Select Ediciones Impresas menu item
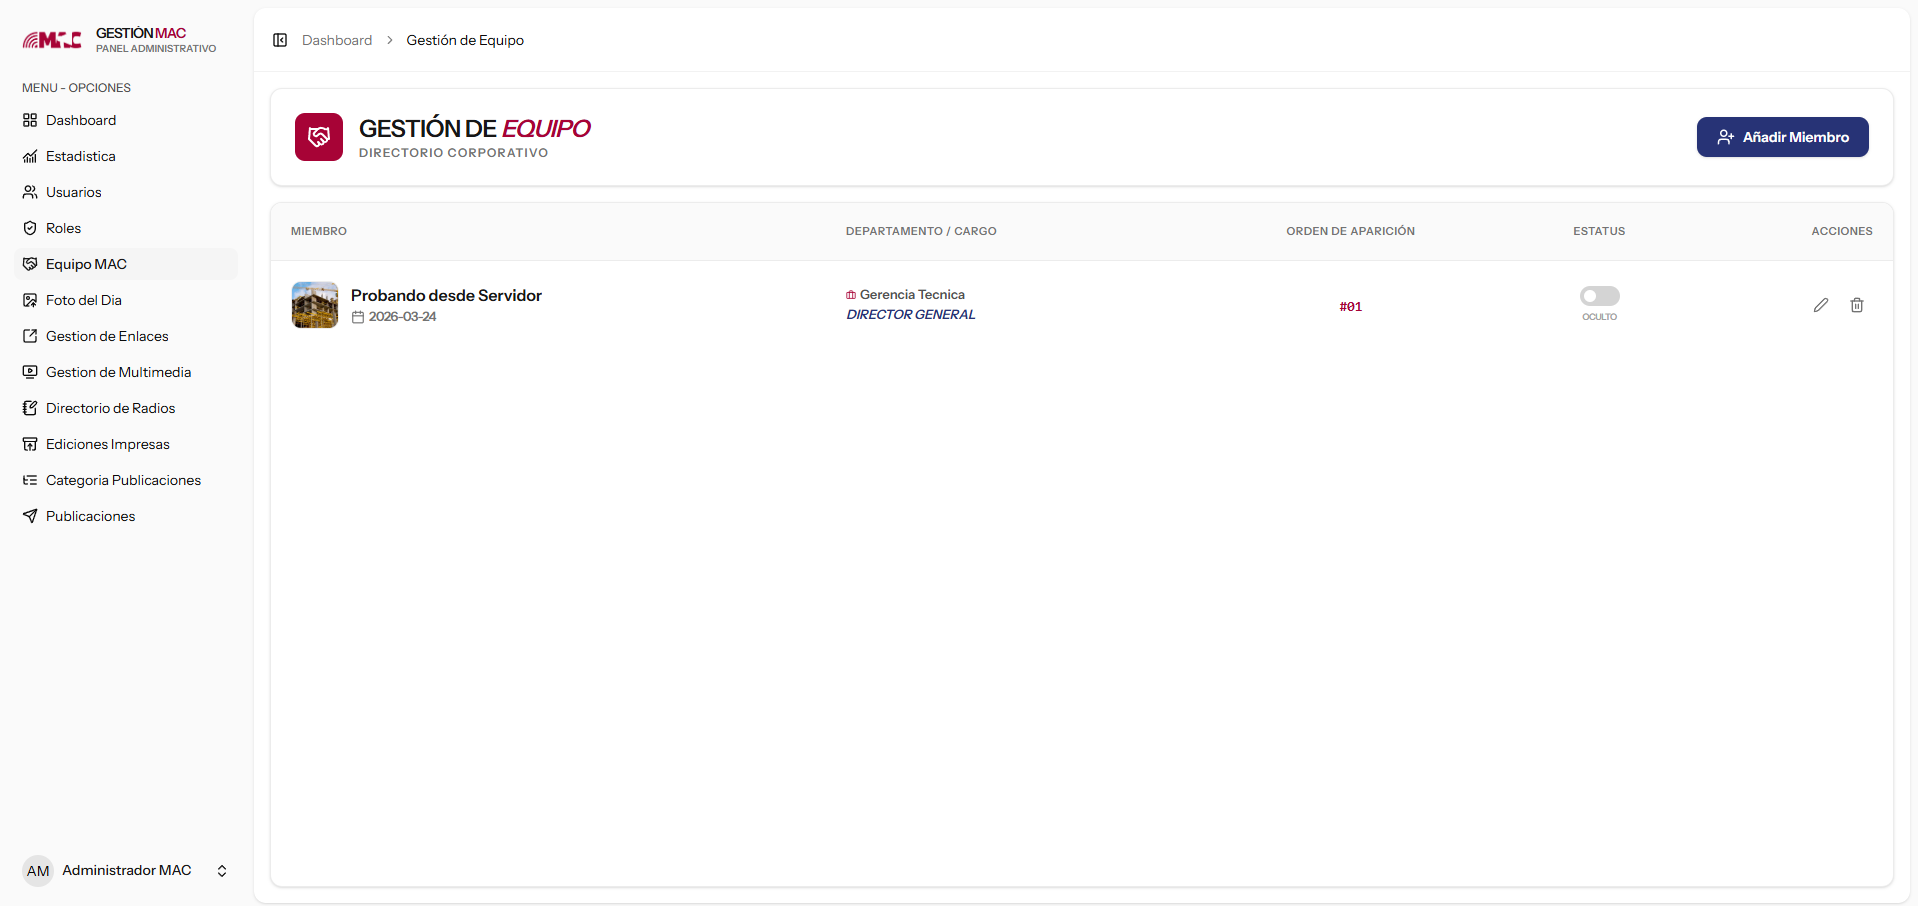 (x=107, y=444)
